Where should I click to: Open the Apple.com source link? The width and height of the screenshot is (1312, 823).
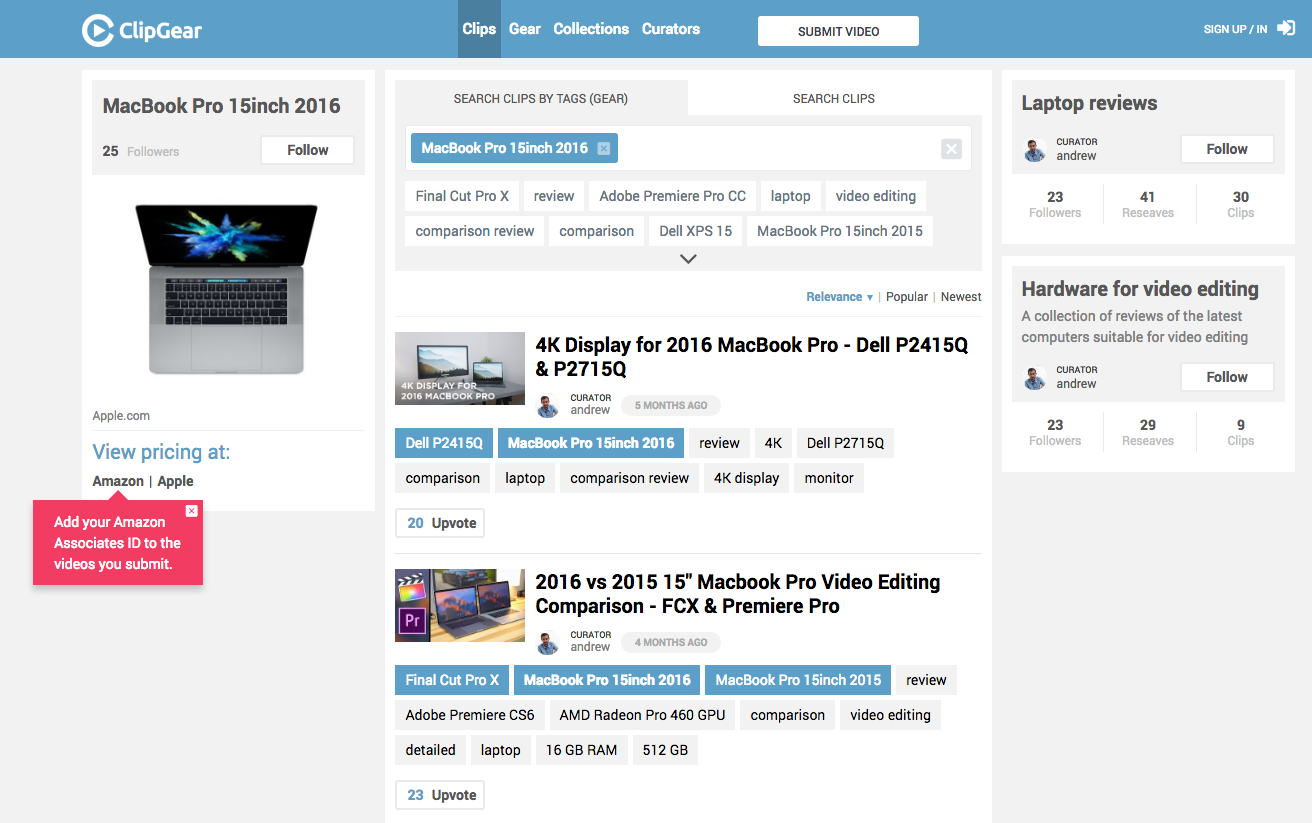pyautogui.click(x=121, y=416)
